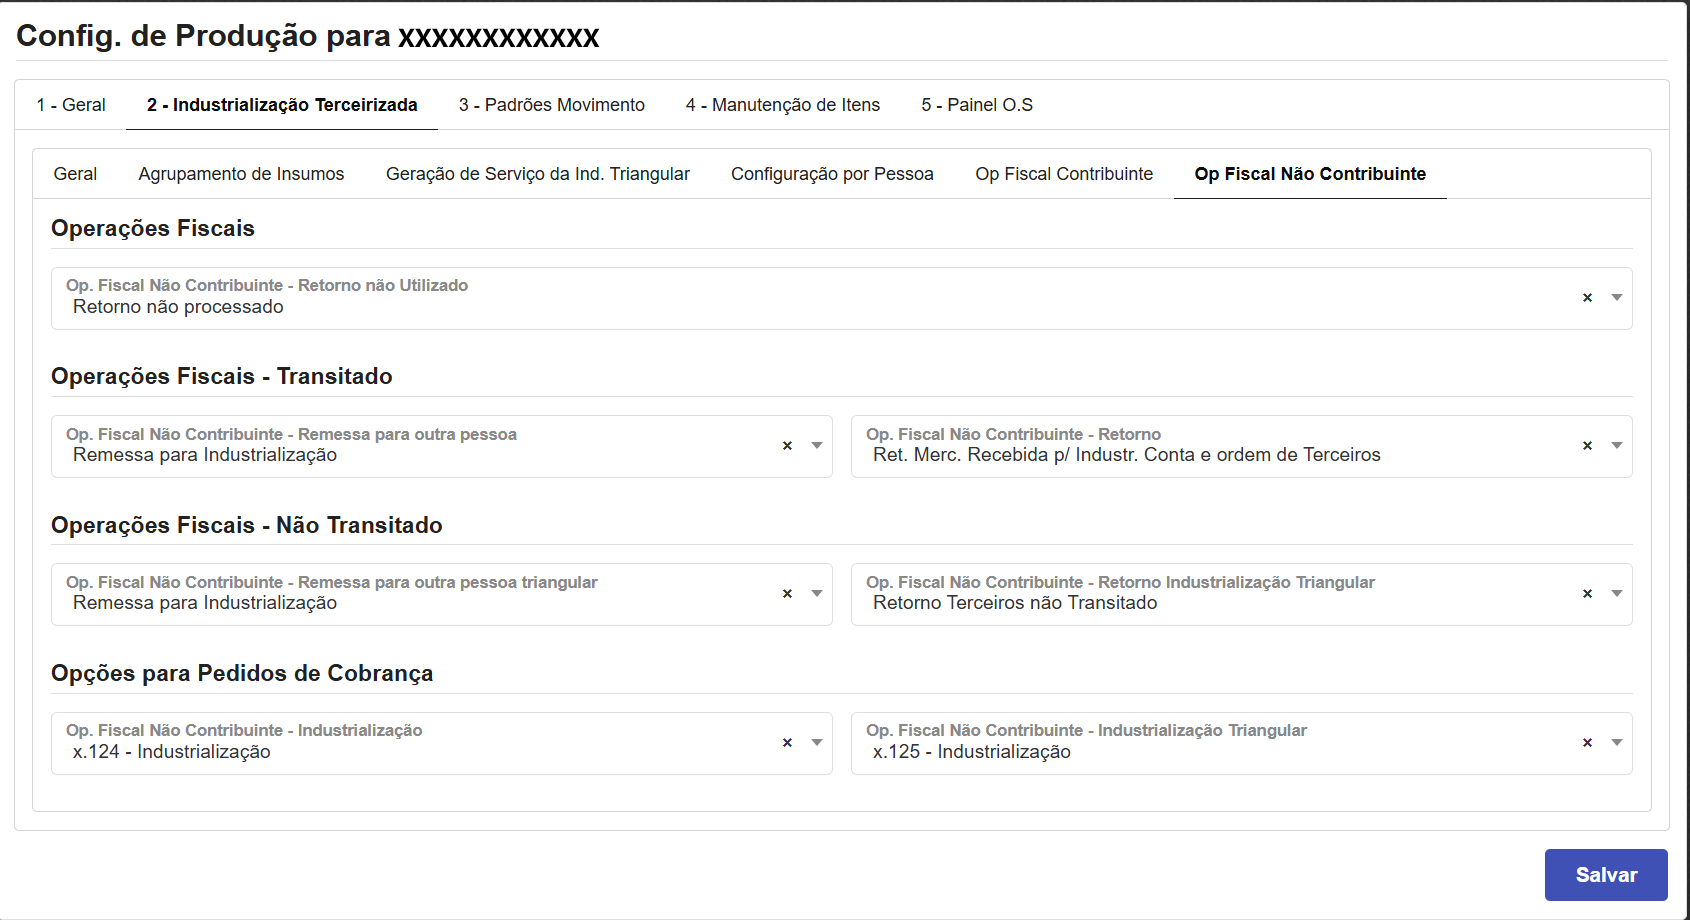Image resolution: width=1690 pixels, height=920 pixels.
Task: Click the Salvar button
Action: pos(1605,875)
